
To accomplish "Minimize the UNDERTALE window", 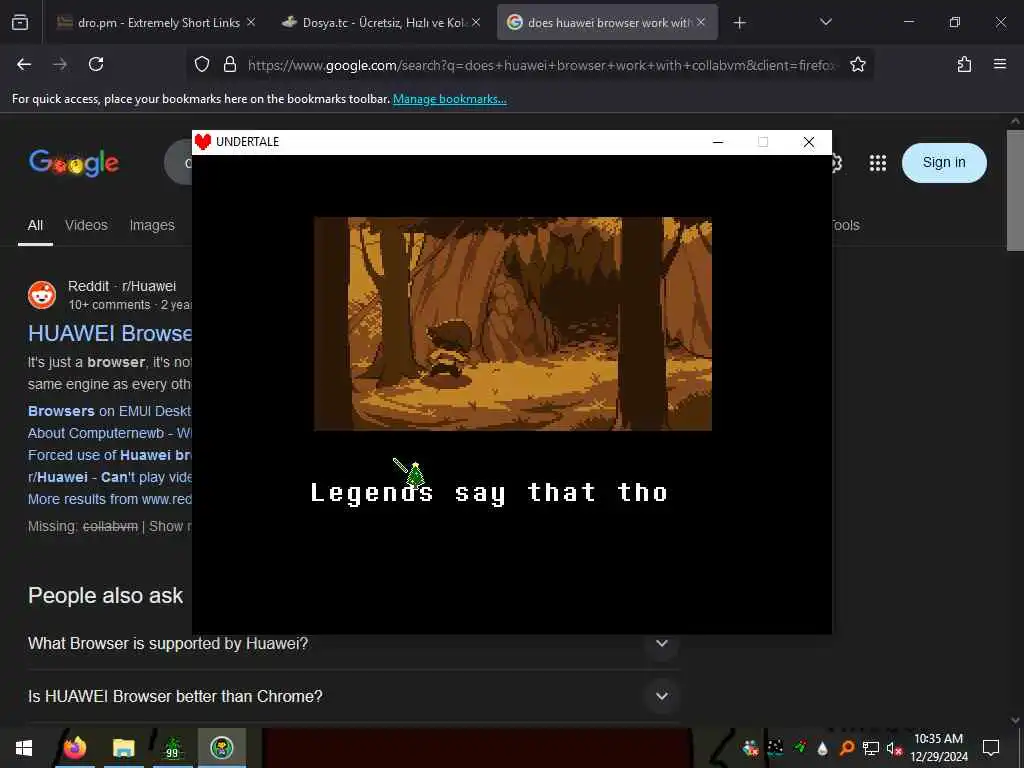I will coord(718,142).
